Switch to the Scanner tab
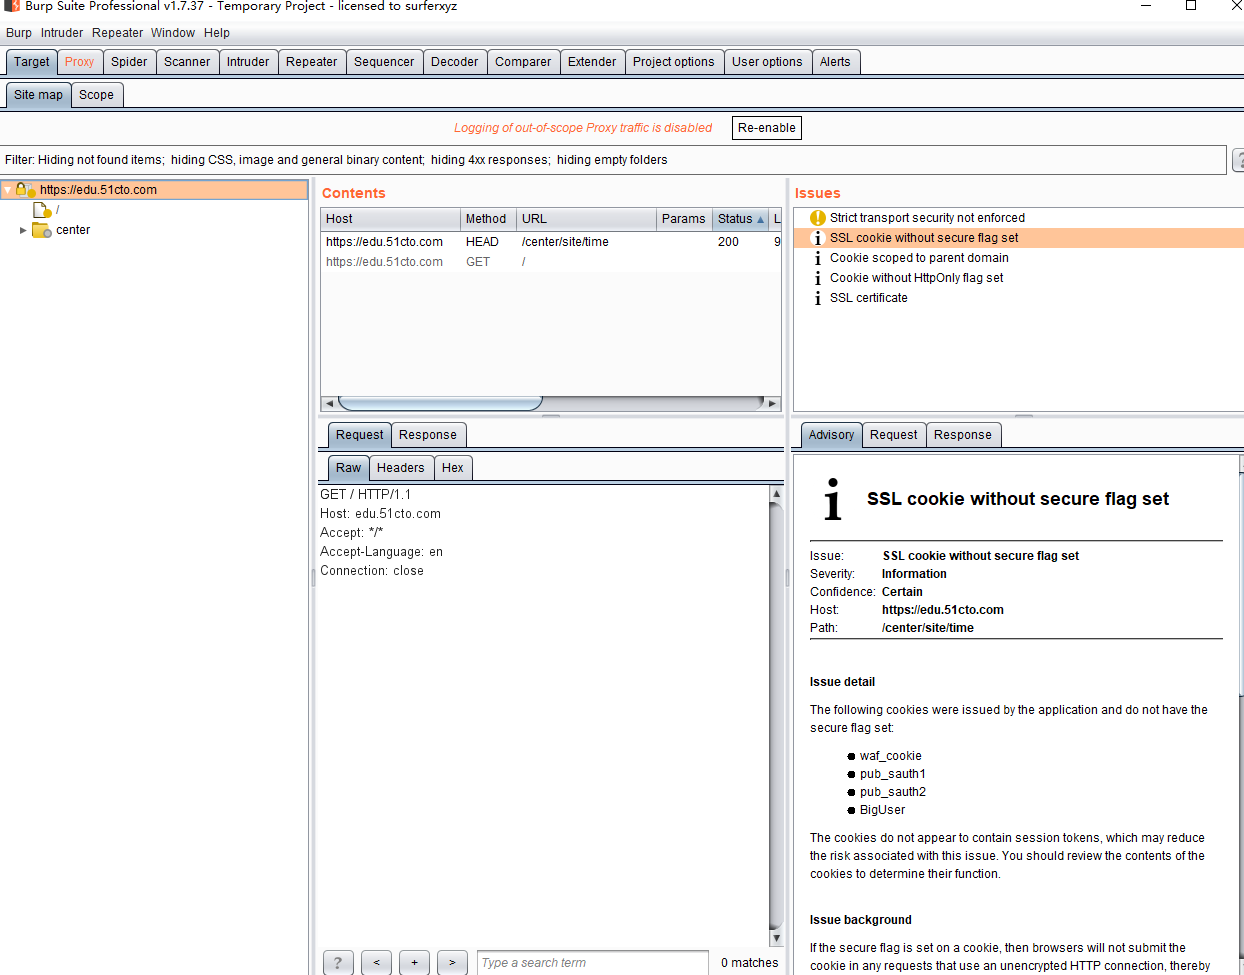This screenshot has height=975, width=1244. (x=187, y=62)
